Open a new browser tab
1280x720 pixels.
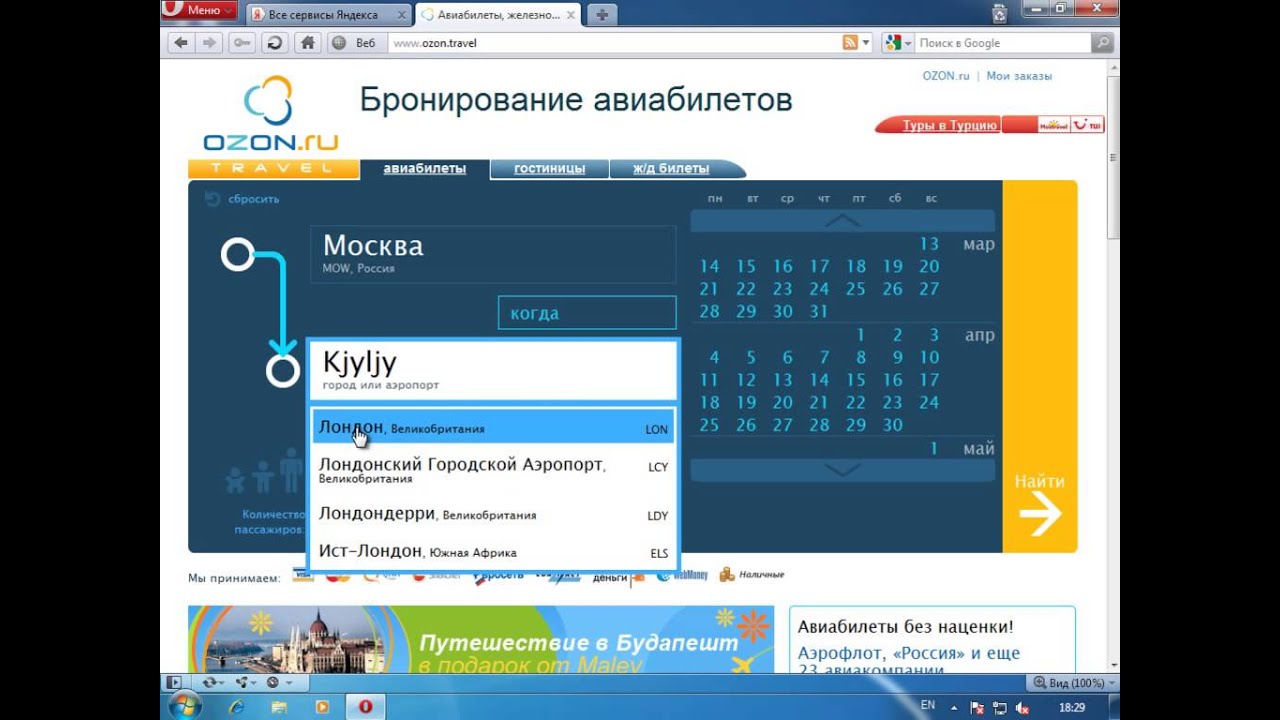603,15
